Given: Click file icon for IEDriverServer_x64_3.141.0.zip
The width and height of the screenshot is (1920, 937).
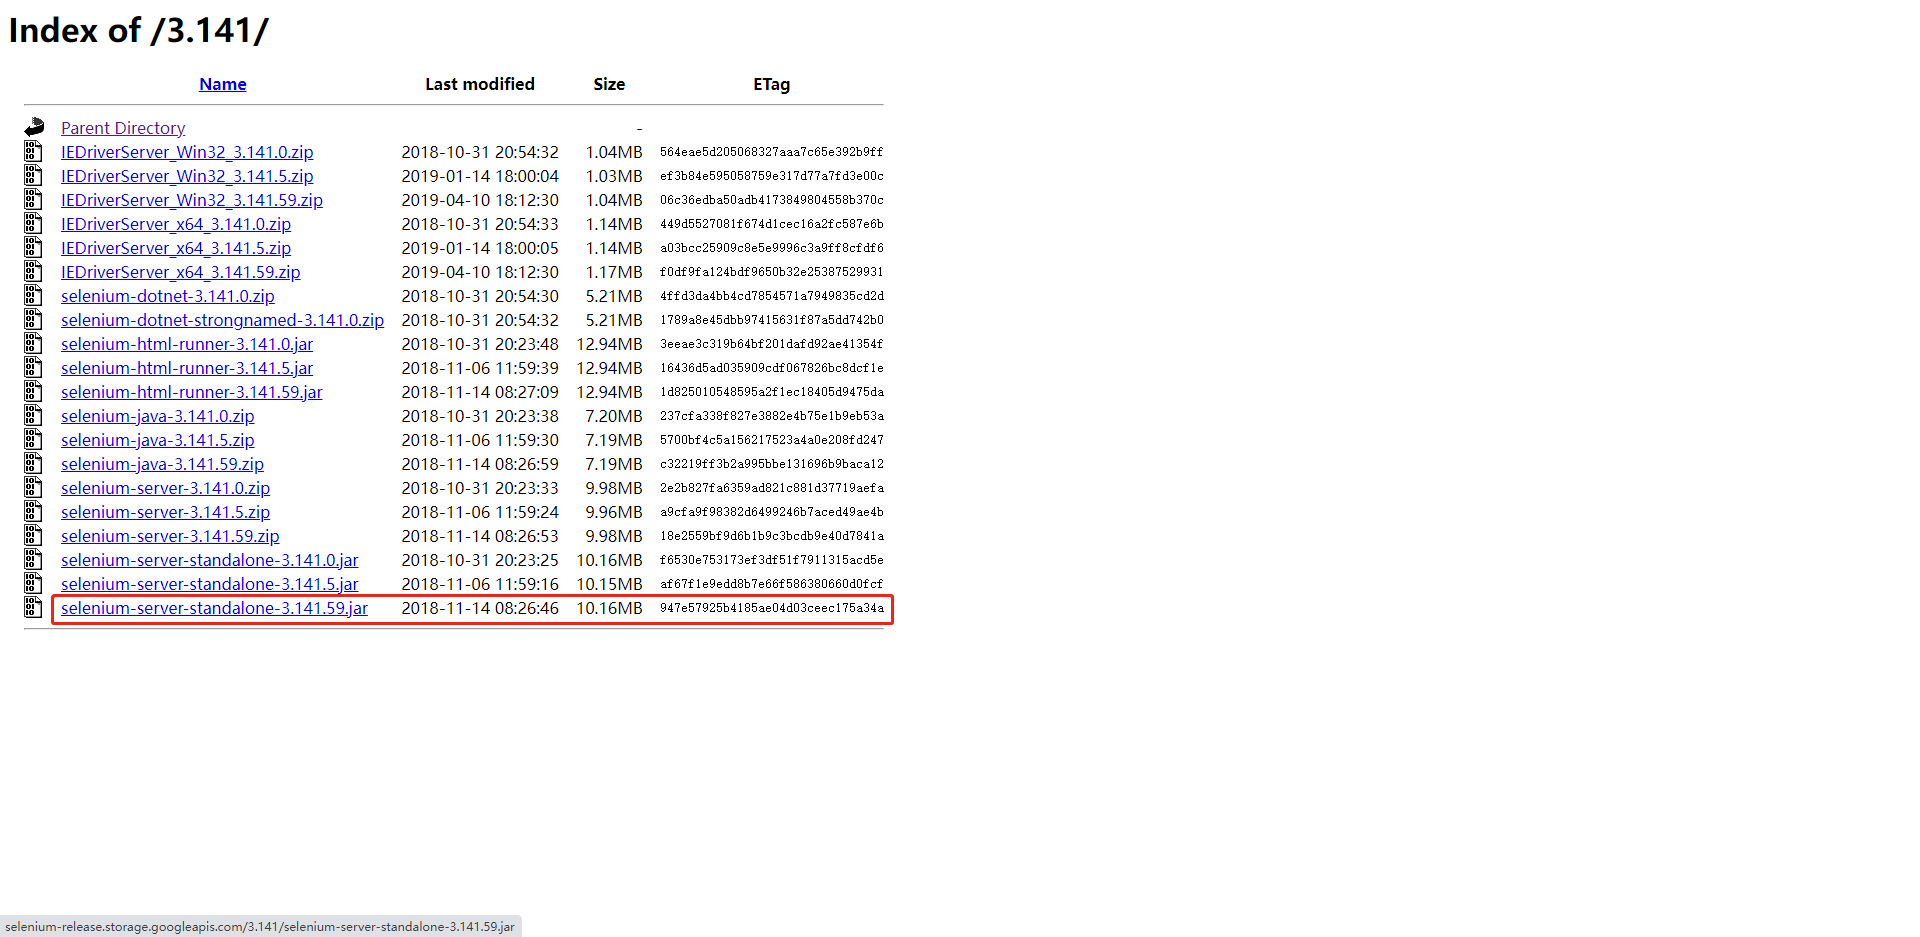Looking at the screenshot, I should (33, 223).
